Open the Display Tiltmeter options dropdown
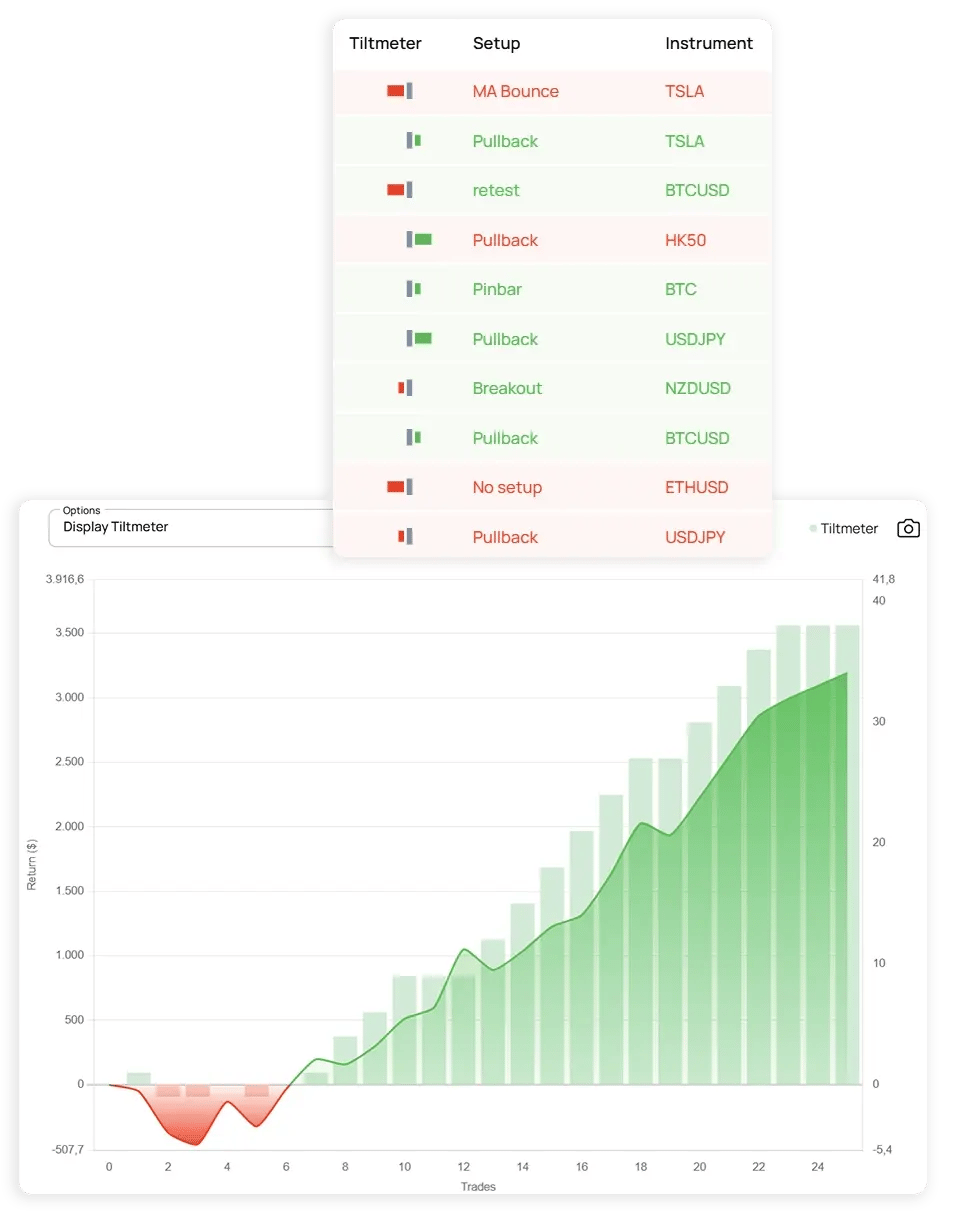957x1227 pixels. point(190,527)
